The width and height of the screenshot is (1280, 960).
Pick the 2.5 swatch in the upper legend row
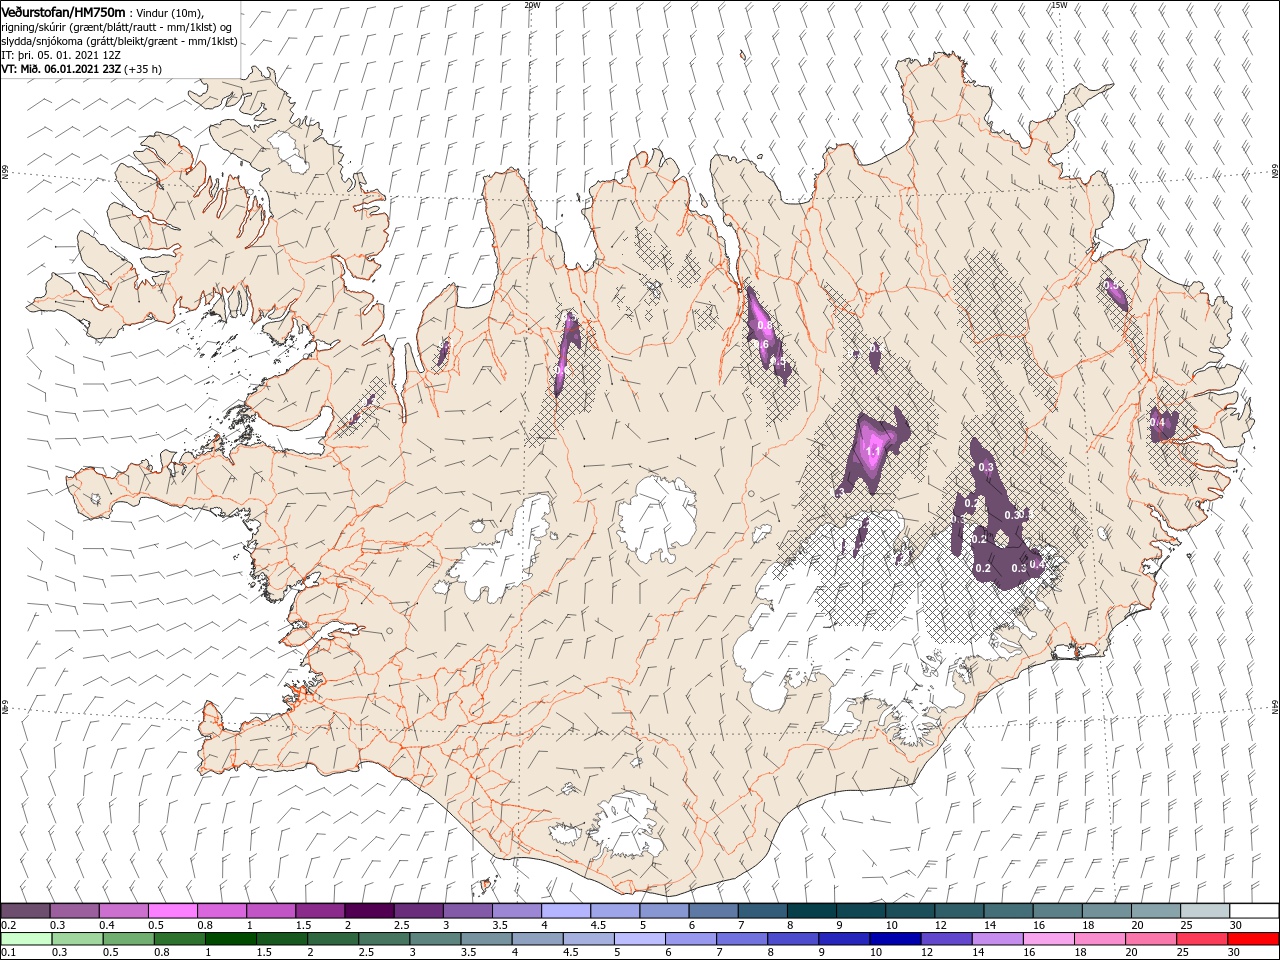[418, 910]
